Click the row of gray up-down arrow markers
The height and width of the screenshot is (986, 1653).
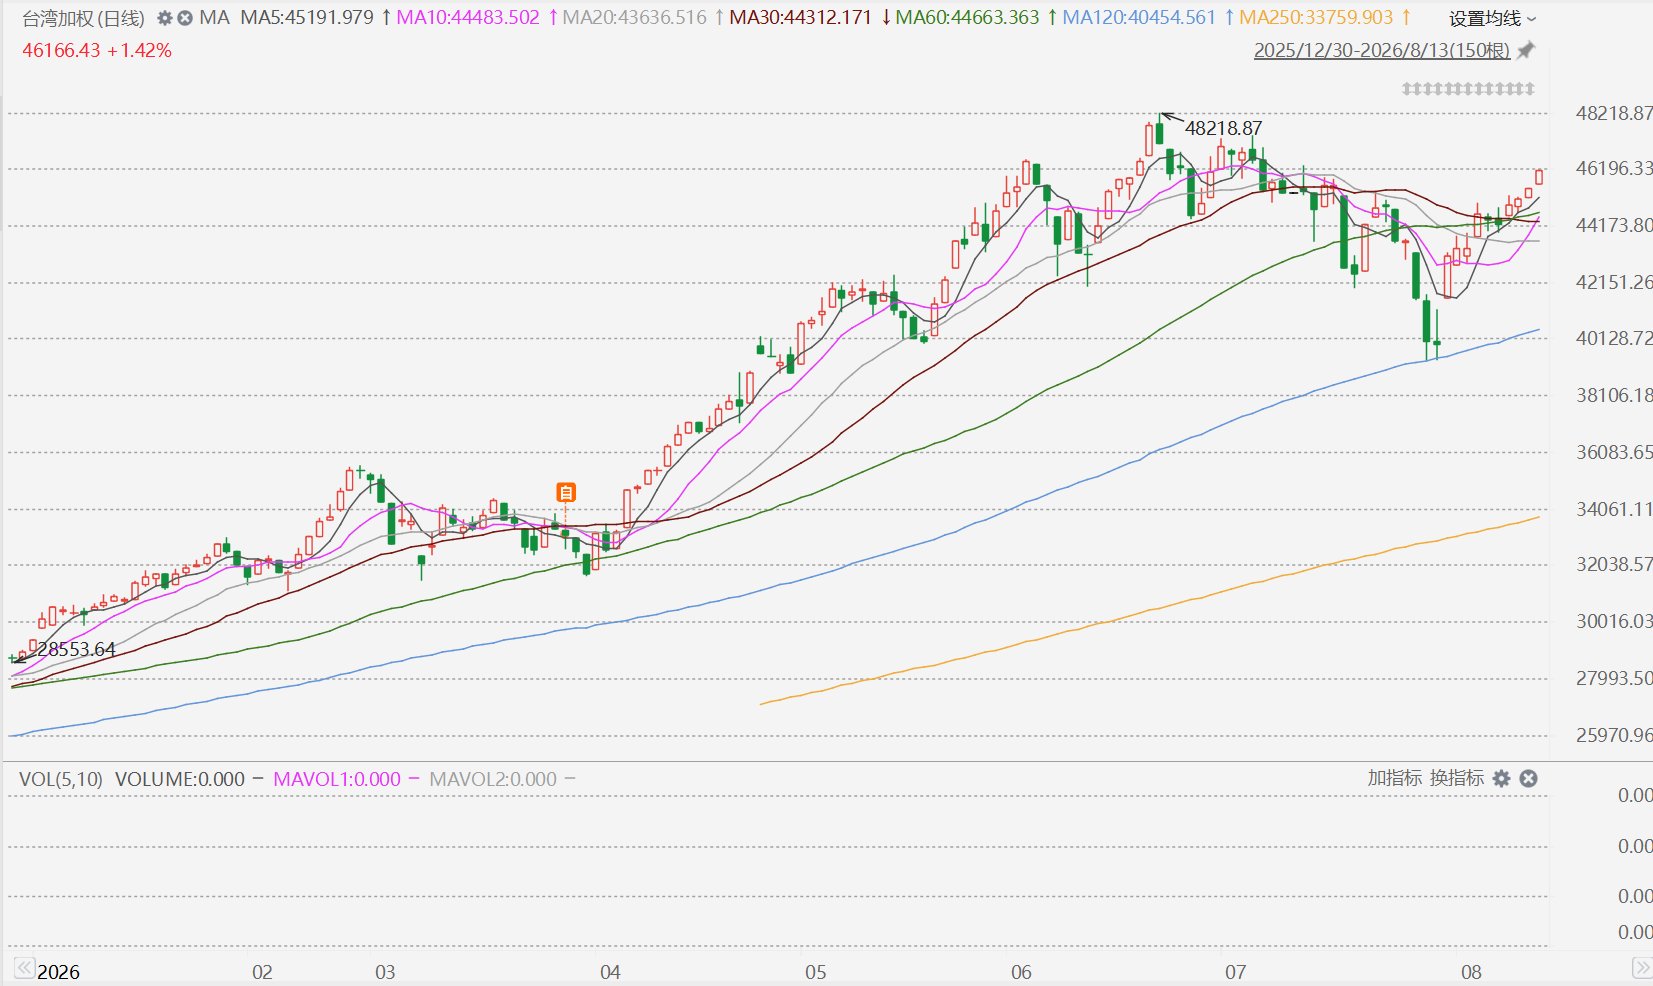[x=1468, y=89]
